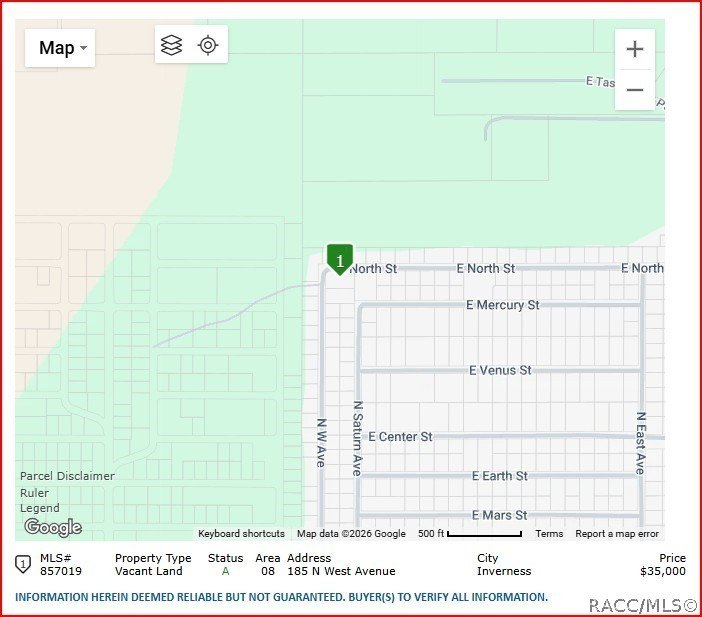The image size is (702, 617).
Task: Zoom in with the plus button
Action: (635, 49)
